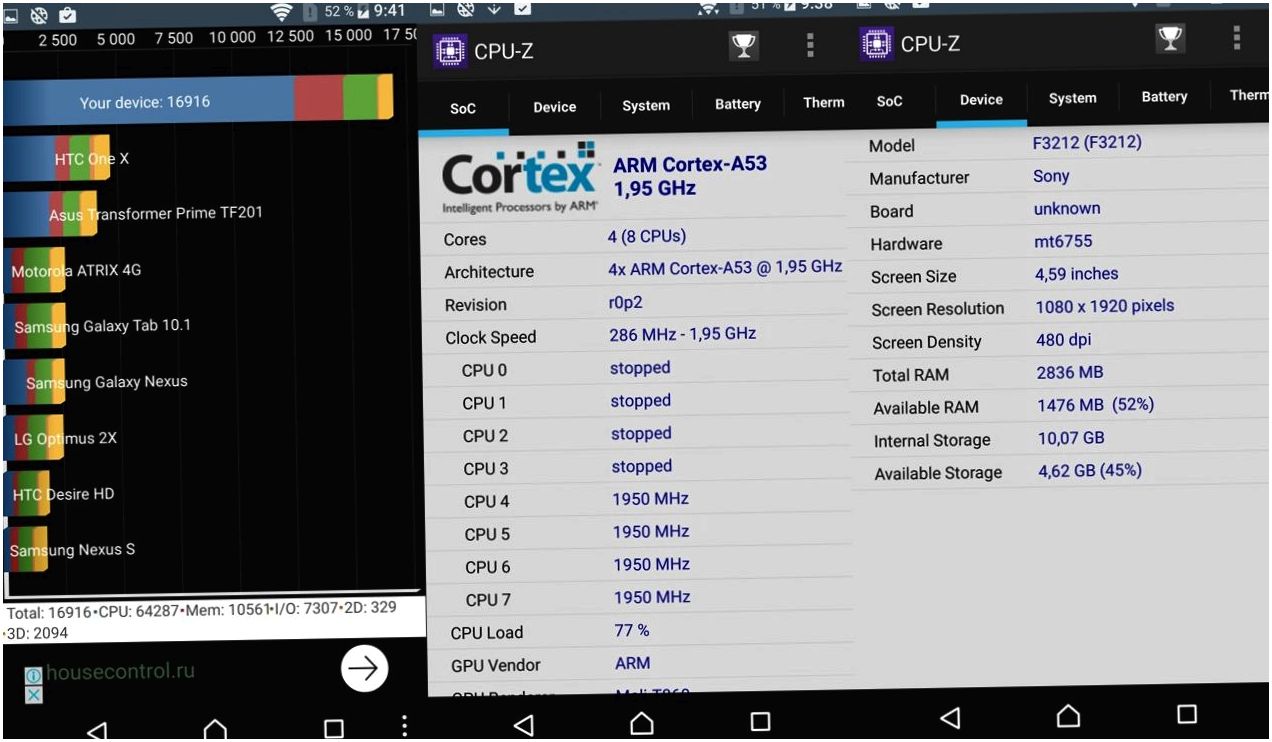Tap the Available Storage value '4,62 GB (45%)'
The image size is (1272, 742).
(1090, 470)
